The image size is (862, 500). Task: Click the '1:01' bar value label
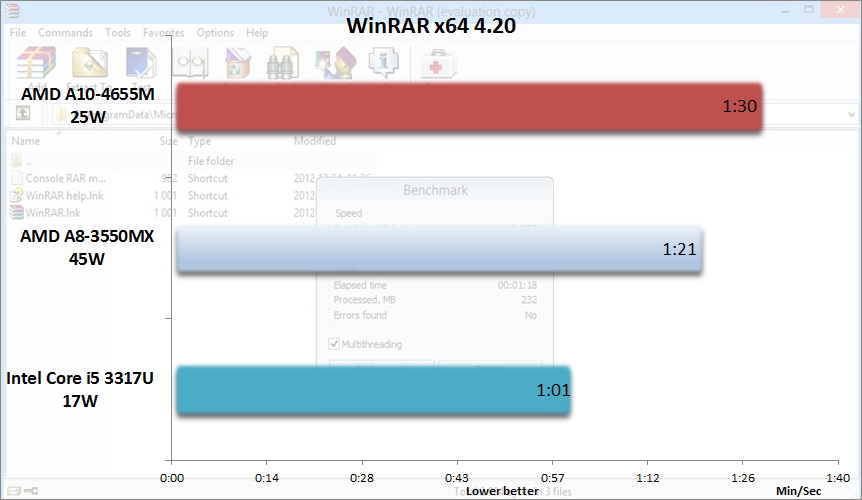553,390
